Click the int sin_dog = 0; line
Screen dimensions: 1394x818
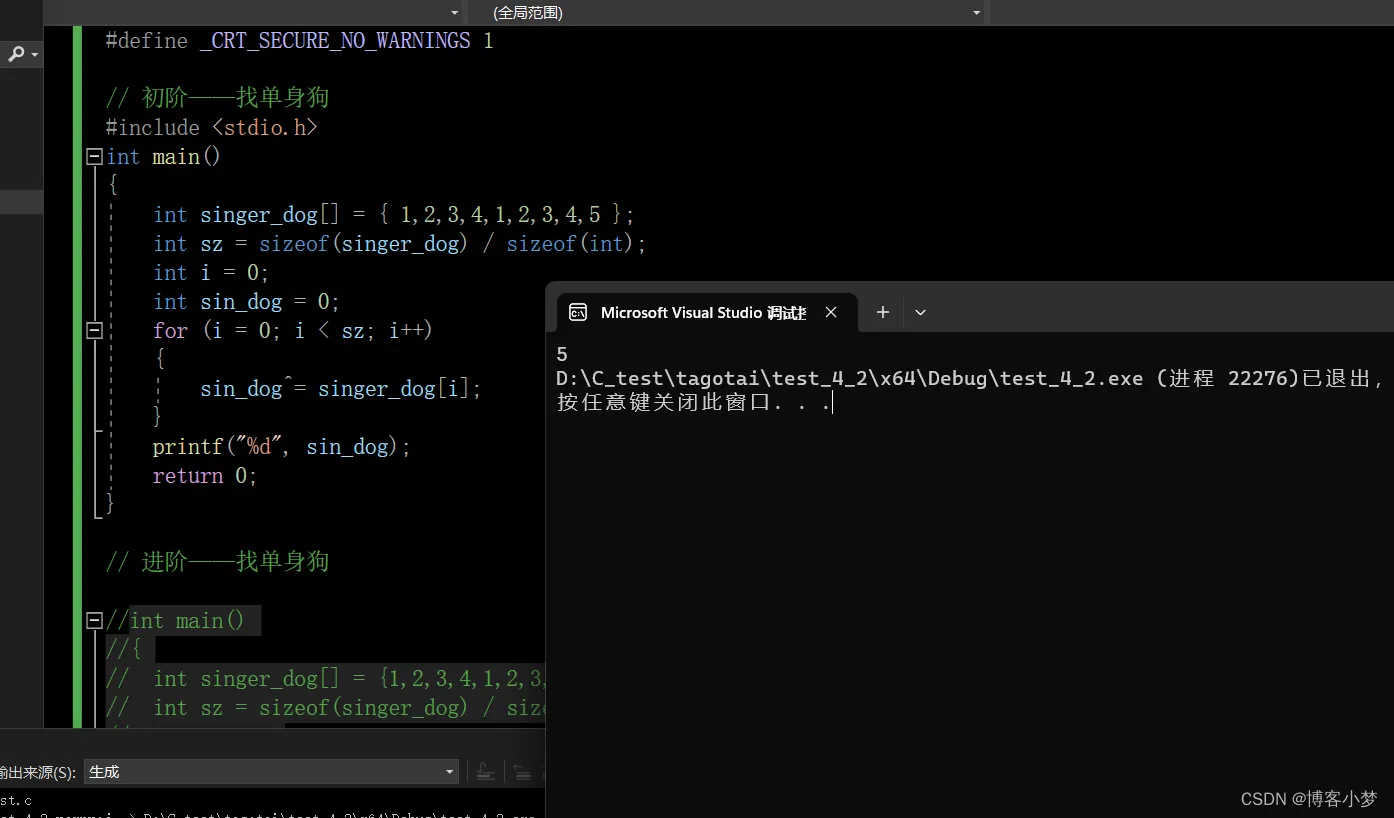click(247, 302)
